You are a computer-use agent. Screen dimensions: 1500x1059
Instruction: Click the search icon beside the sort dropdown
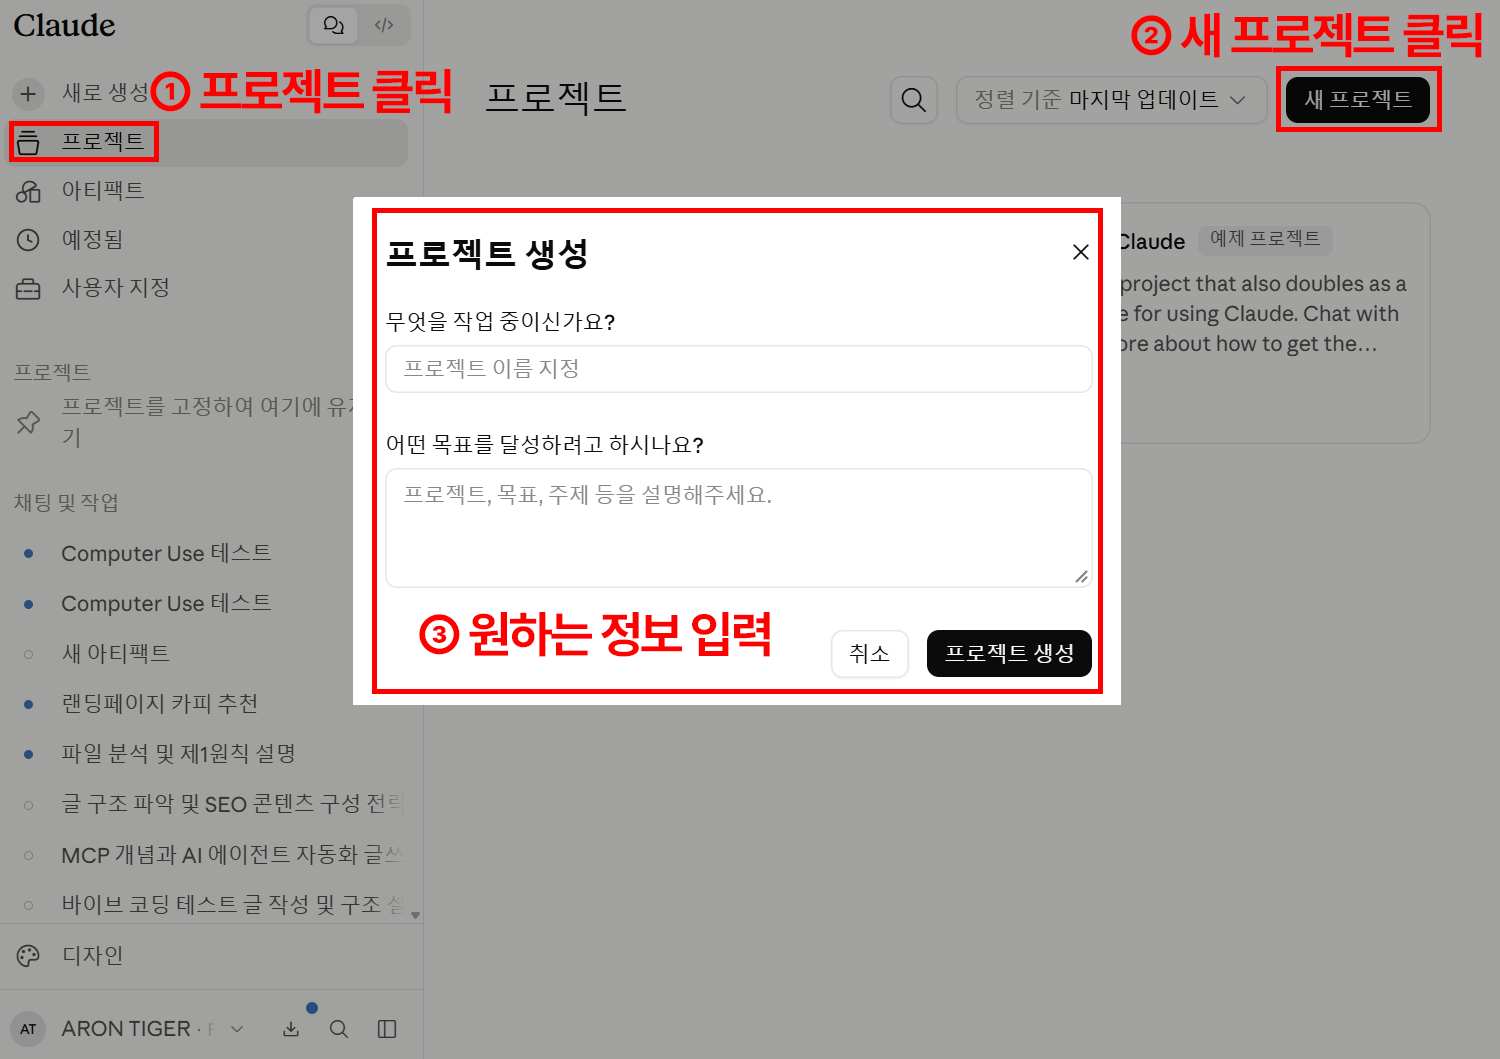point(914,100)
